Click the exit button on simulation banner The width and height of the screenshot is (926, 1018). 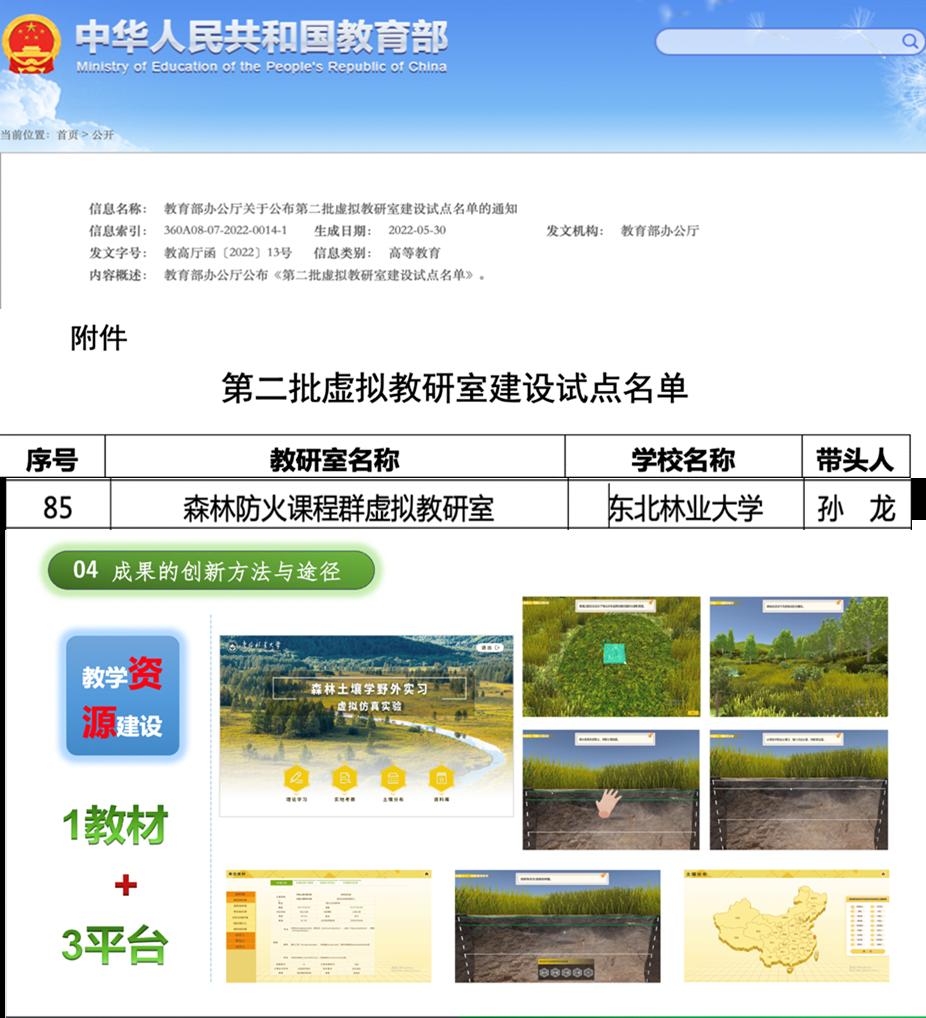coord(491,647)
